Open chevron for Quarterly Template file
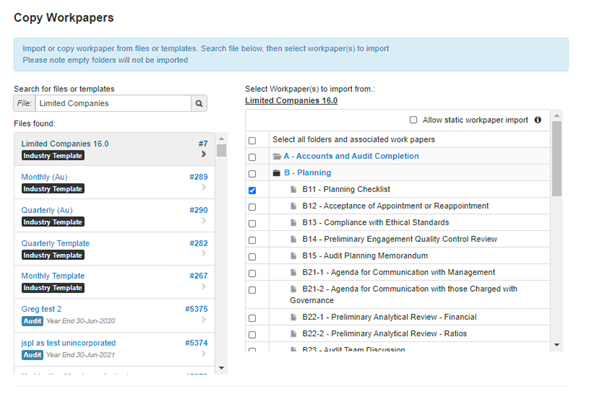Screen dimensions: 602x394 click(203, 253)
